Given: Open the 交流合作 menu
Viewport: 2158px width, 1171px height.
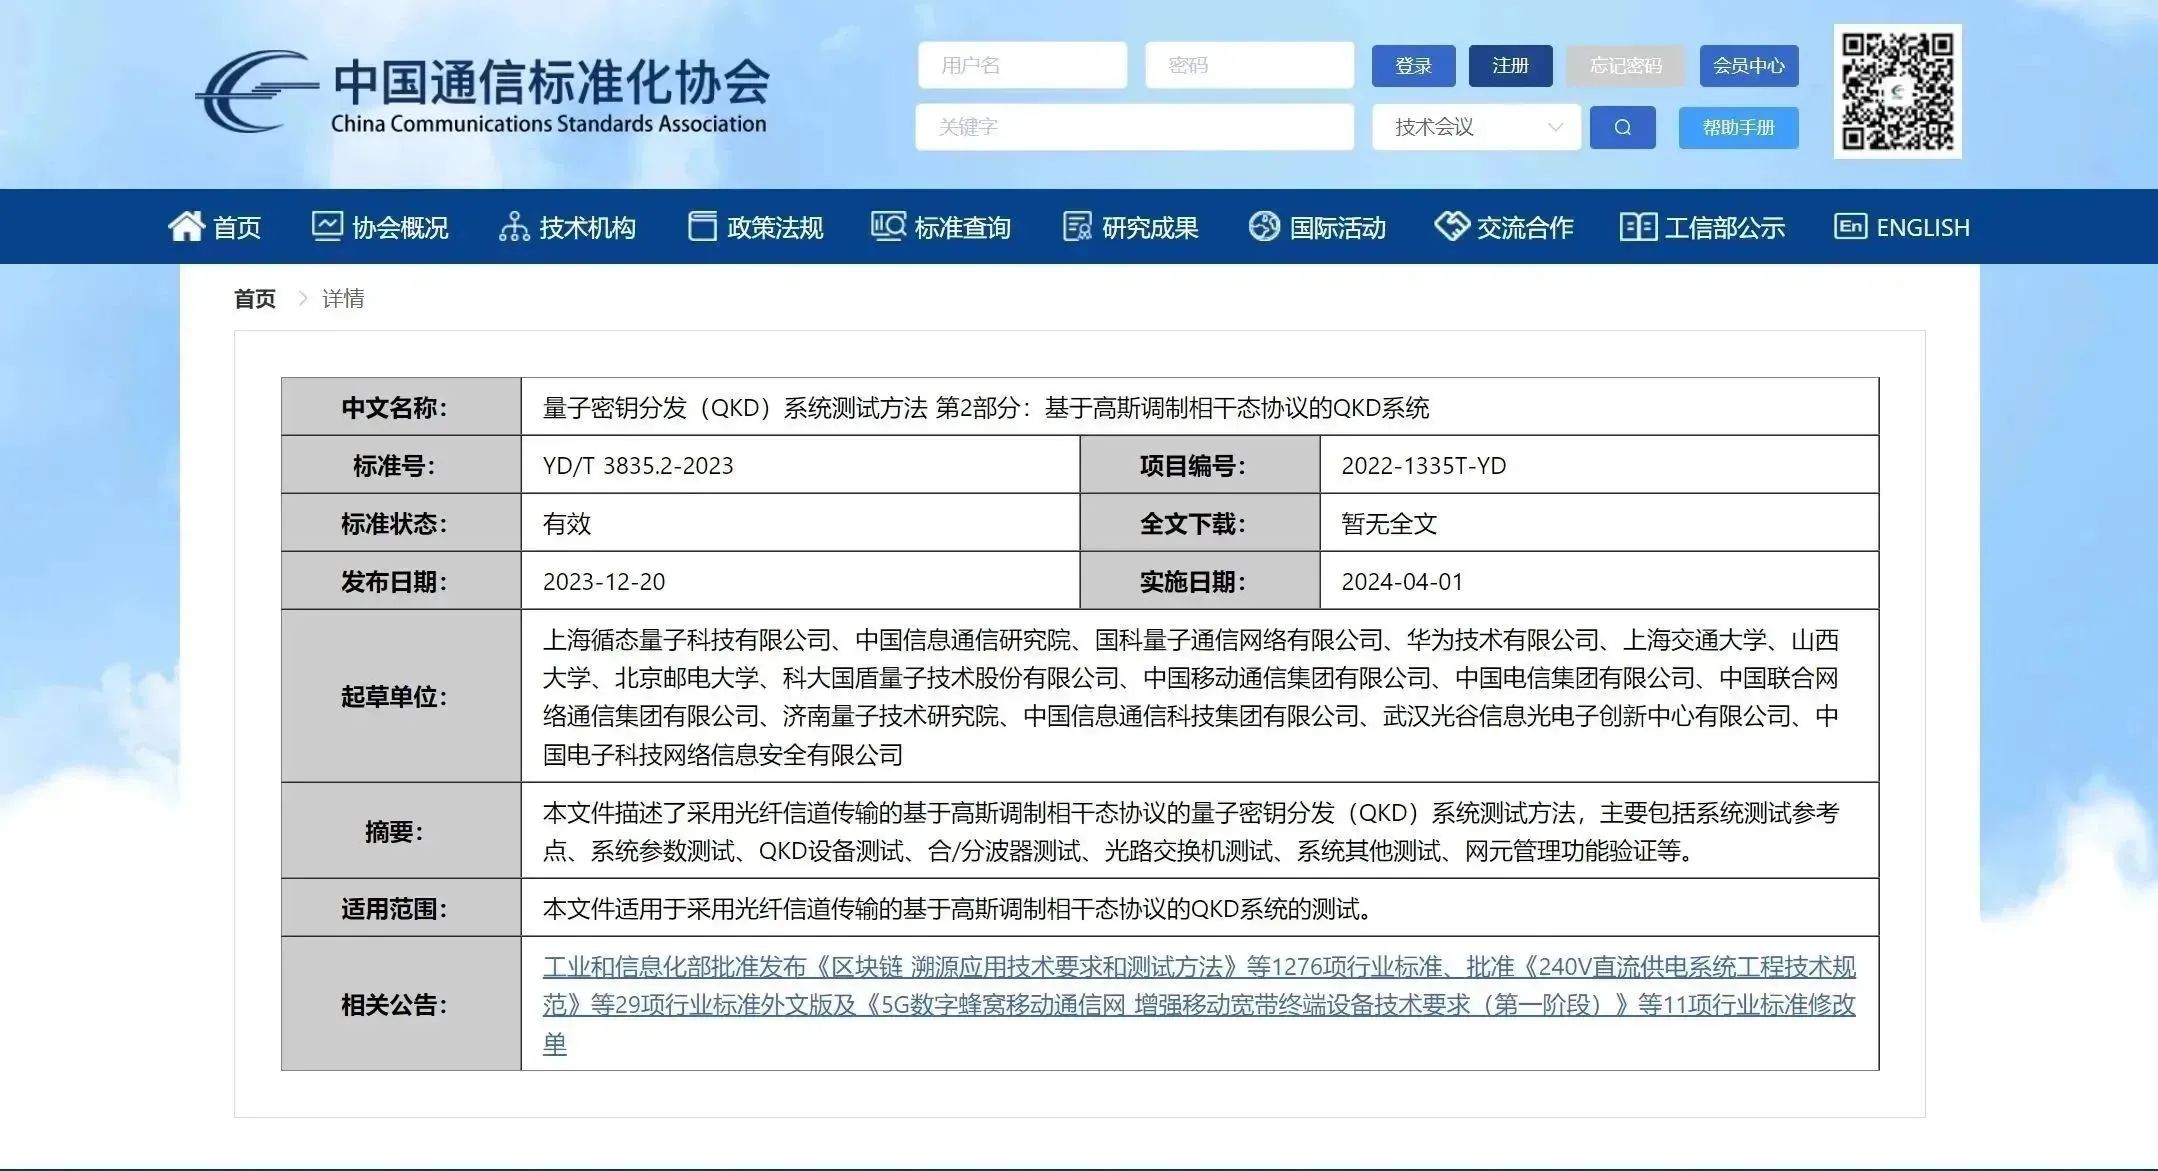Looking at the screenshot, I should click(x=1525, y=228).
